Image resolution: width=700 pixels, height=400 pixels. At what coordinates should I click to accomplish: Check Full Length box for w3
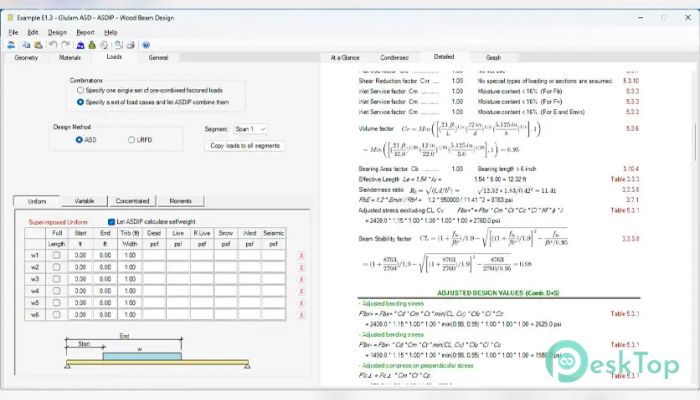56,279
